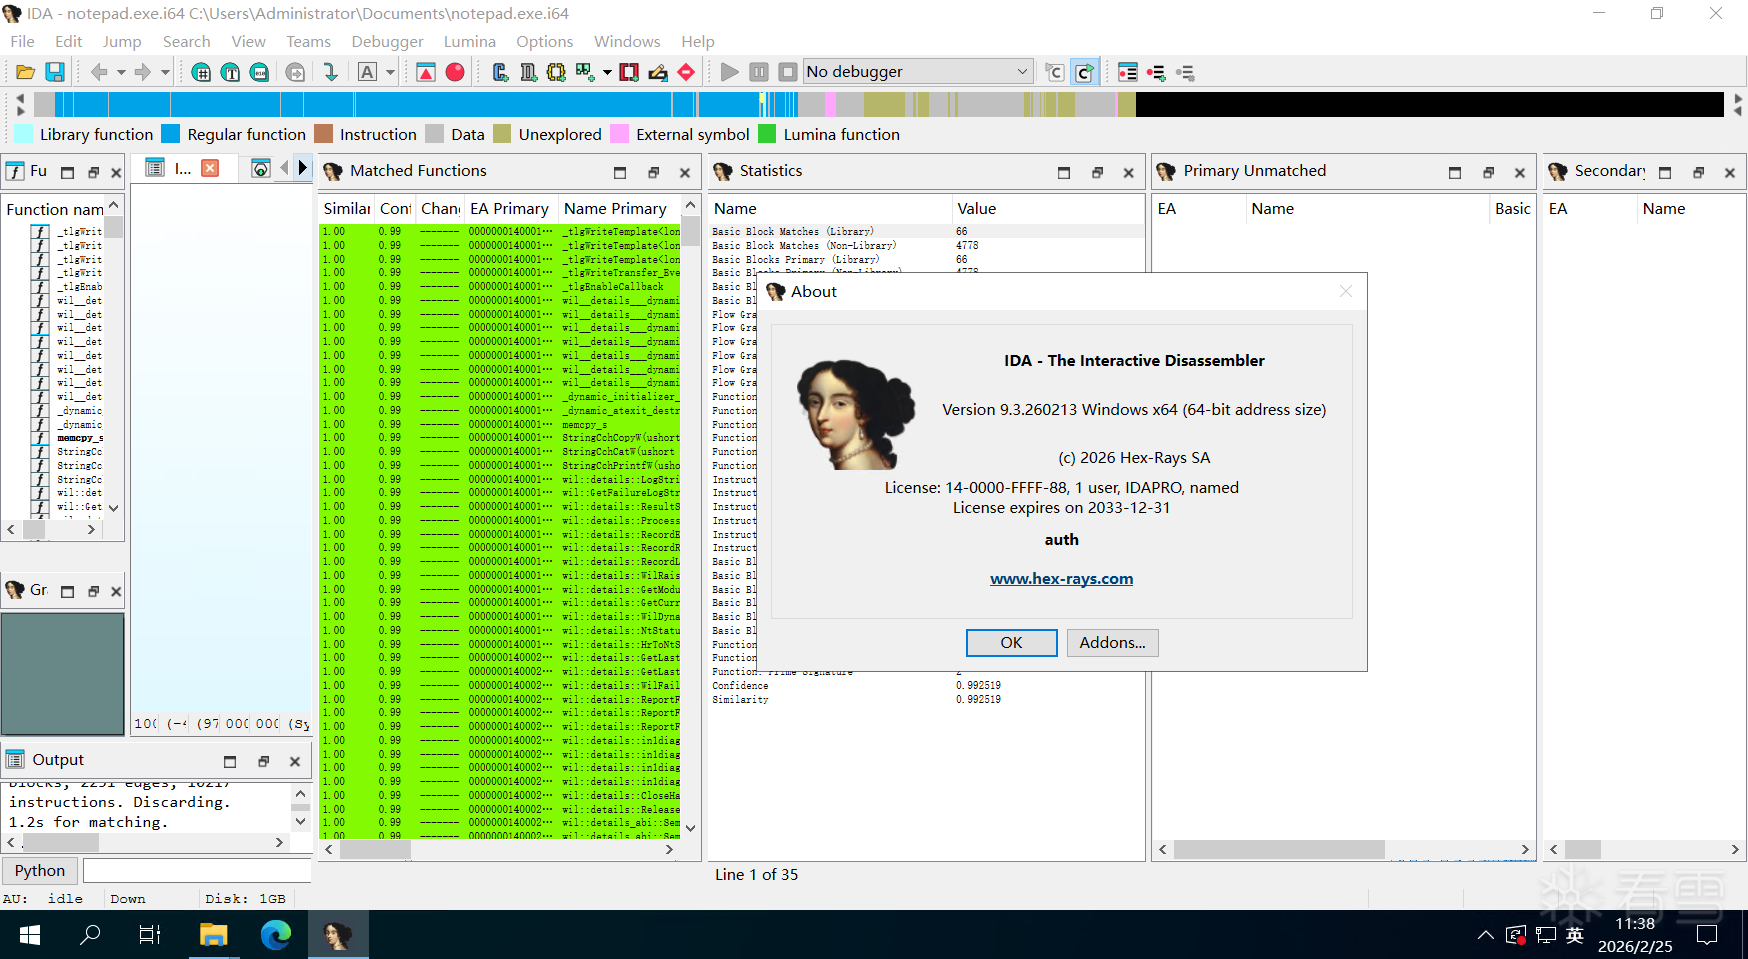Start the debugger with the play icon
The width and height of the screenshot is (1748, 959).
click(x=730, y=72)
